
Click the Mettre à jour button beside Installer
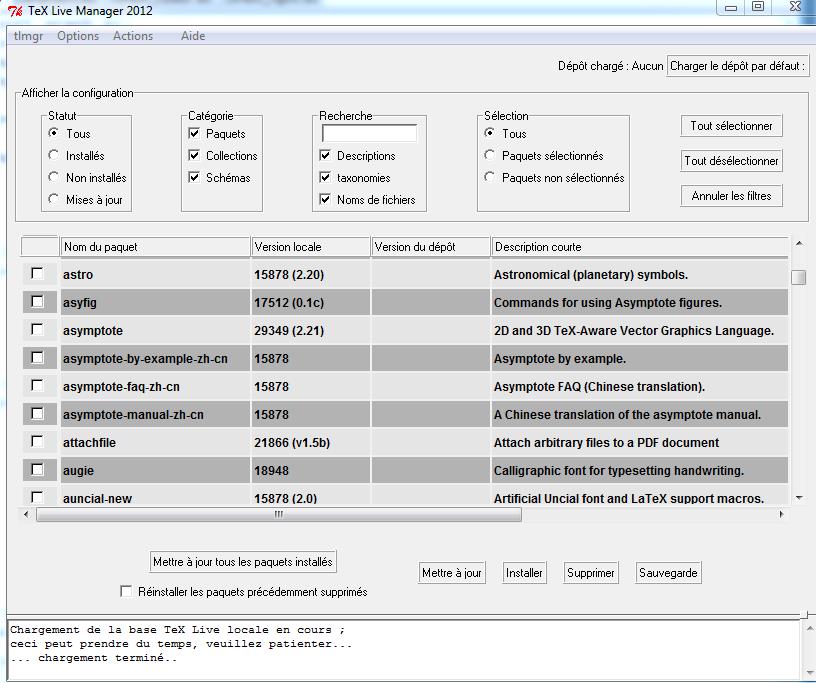[x=452, y=573]
